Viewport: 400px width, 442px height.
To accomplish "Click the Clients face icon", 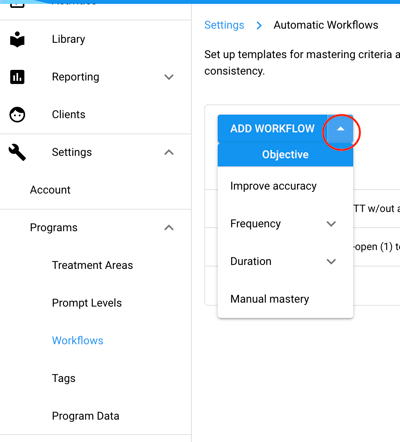I will click(x=17, y=115).
